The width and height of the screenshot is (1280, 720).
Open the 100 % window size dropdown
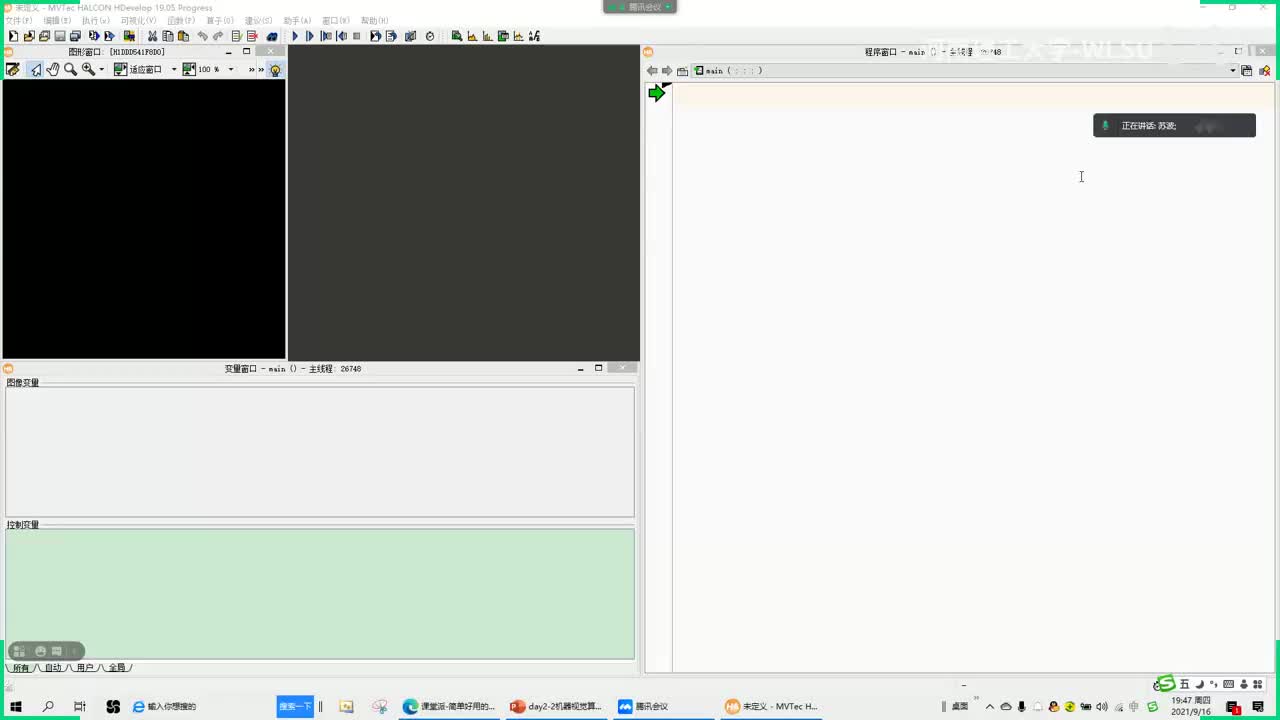coord(230,69)
